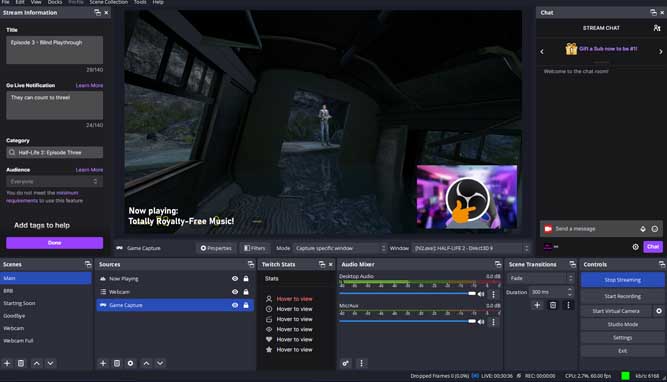Unlock the Game Capture source
The height and width of the screenshot is (382, 667).
246,305
